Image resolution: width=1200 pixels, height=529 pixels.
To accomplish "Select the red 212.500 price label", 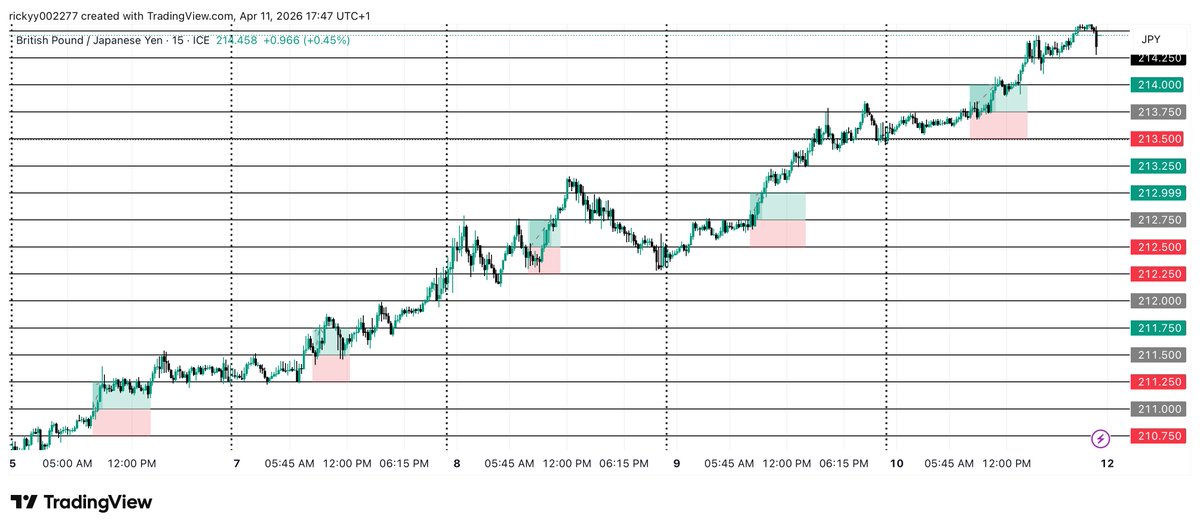I will (1157, 247).
